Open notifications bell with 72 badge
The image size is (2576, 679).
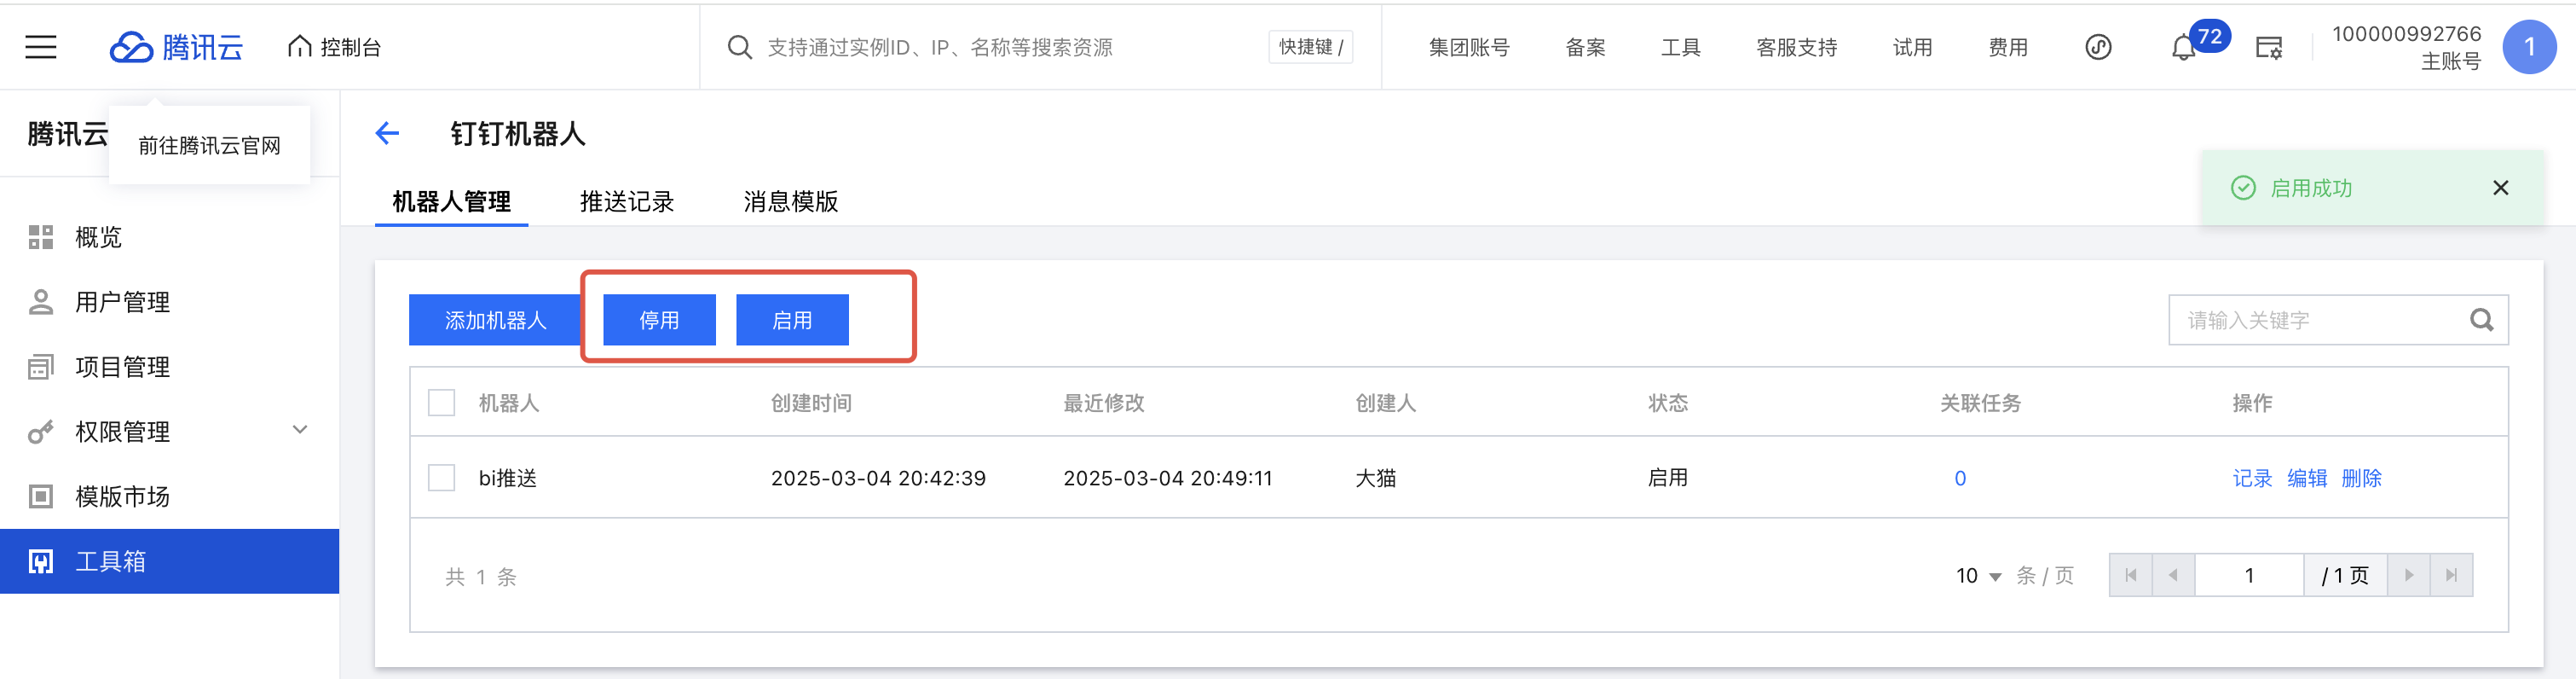pyautogui.click(x=2184, y=47)
